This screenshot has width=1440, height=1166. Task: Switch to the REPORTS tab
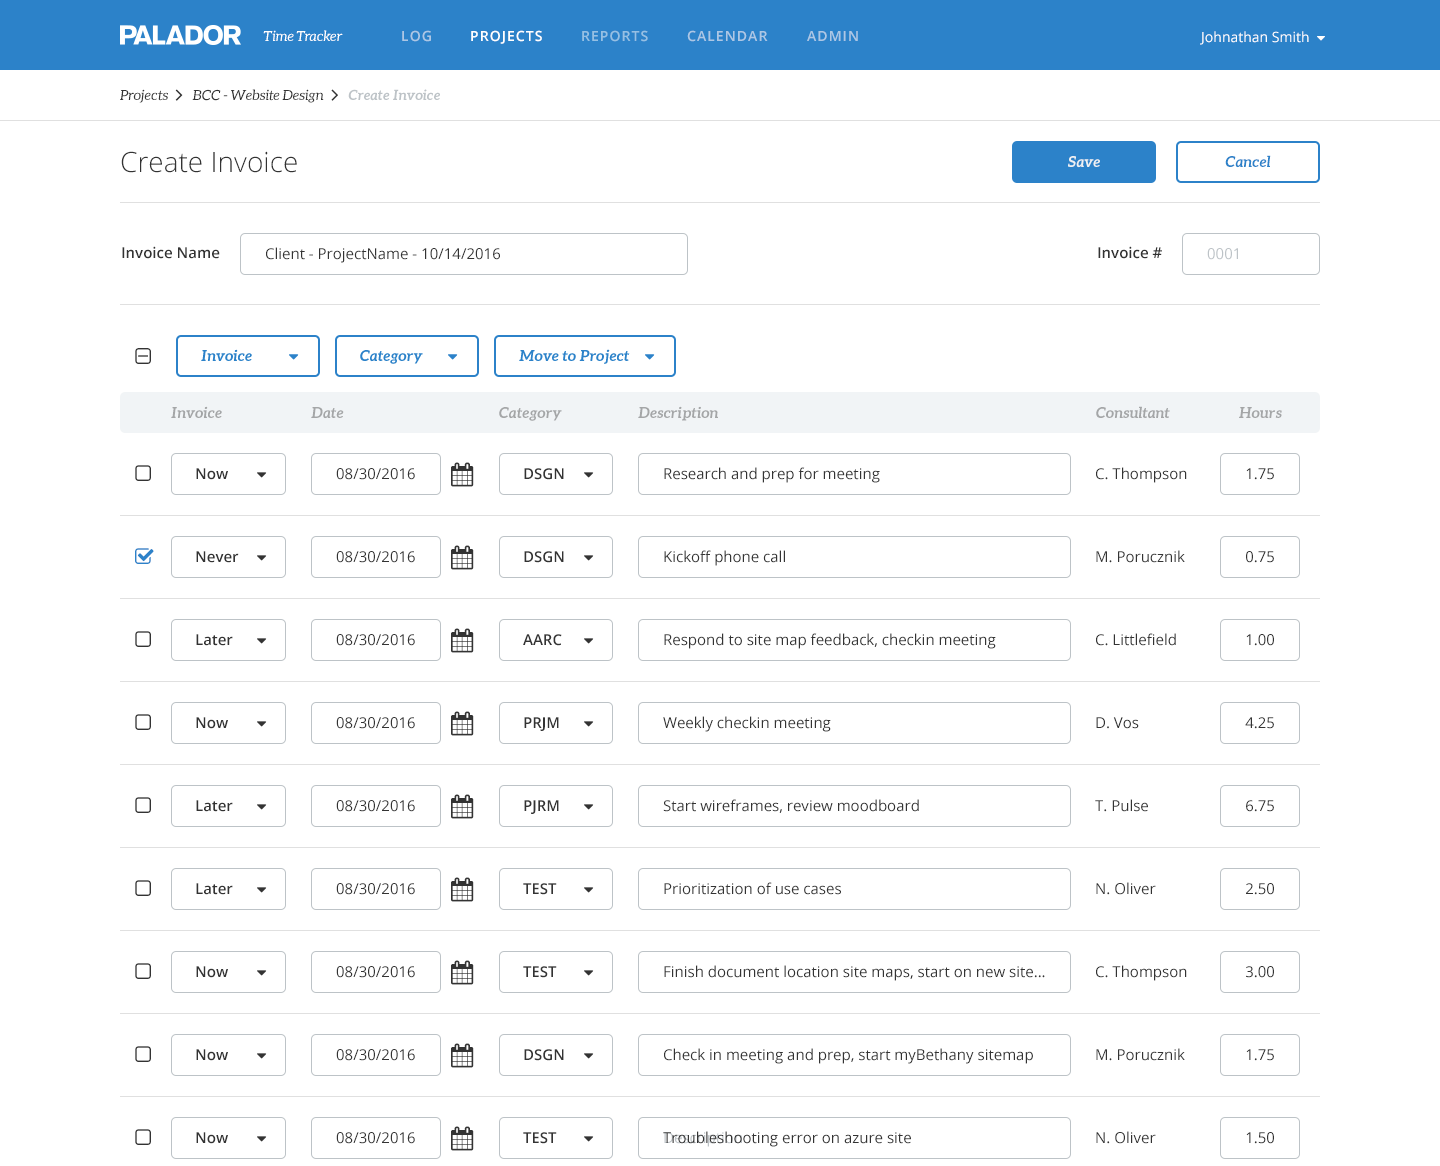tap(615, 36)
